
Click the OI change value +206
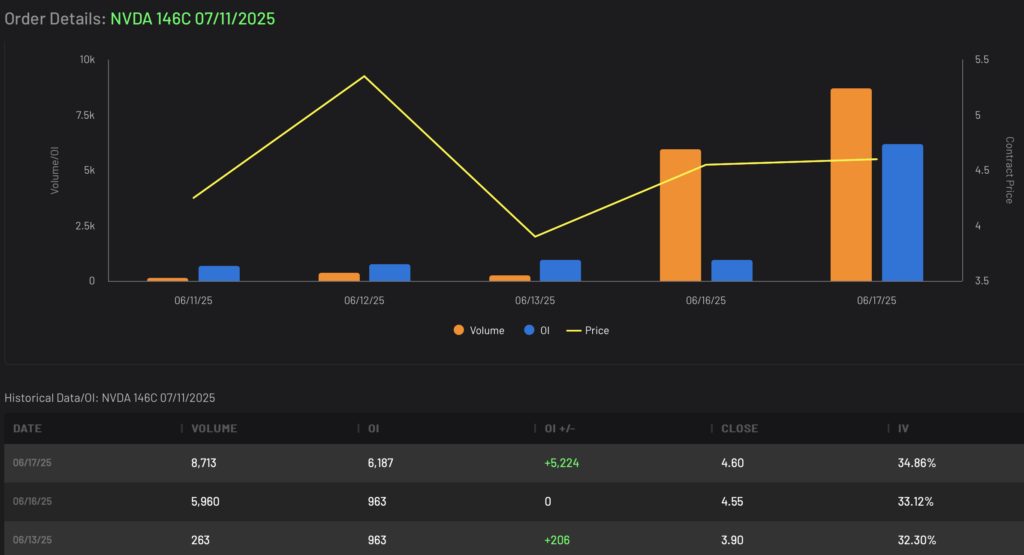(557, 540)
